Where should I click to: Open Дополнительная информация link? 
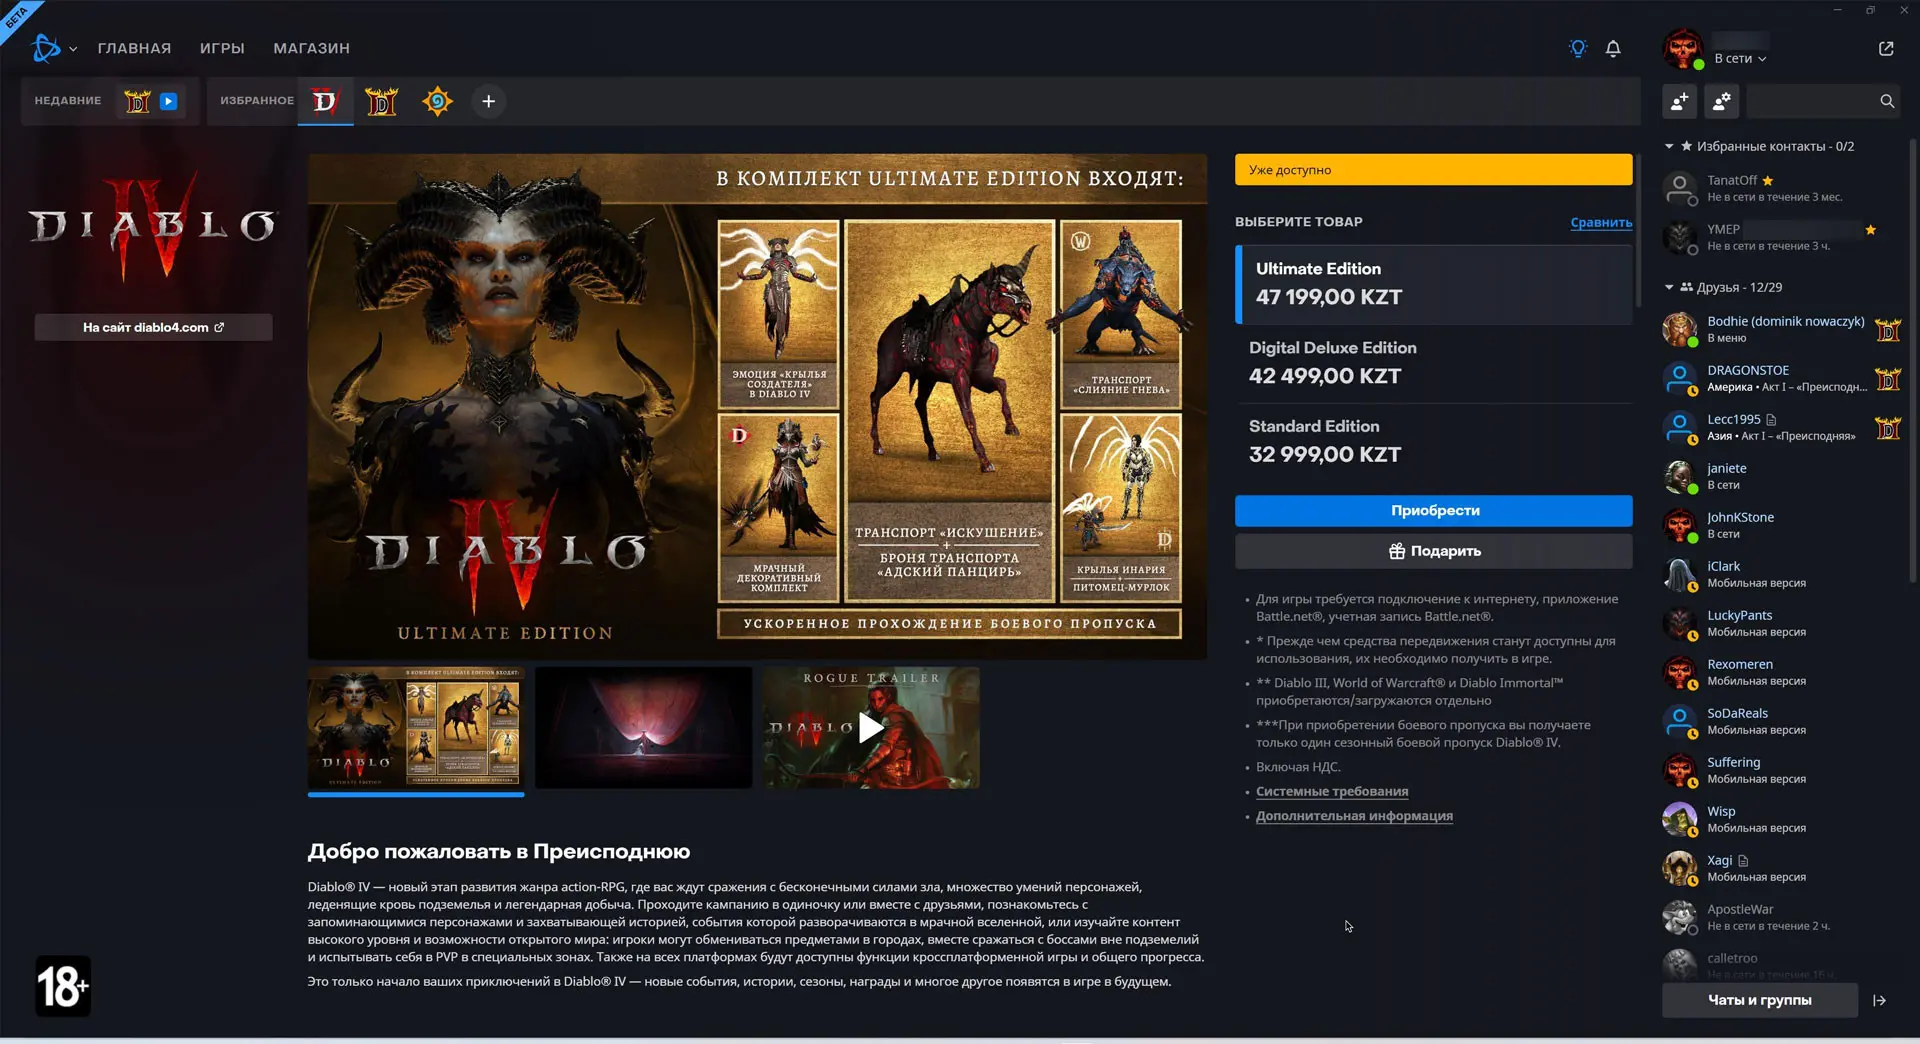pyautogui.click(x=1354, y=816)
